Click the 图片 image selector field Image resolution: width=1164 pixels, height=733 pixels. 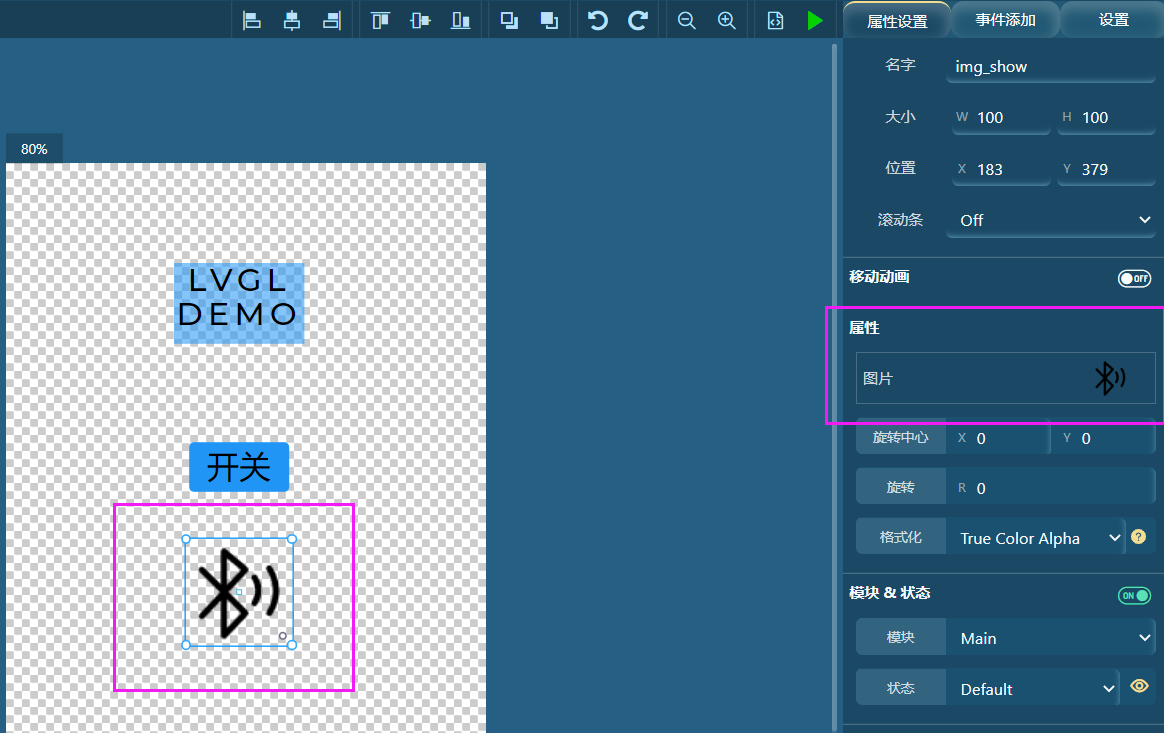click(x=1005, y=378)
